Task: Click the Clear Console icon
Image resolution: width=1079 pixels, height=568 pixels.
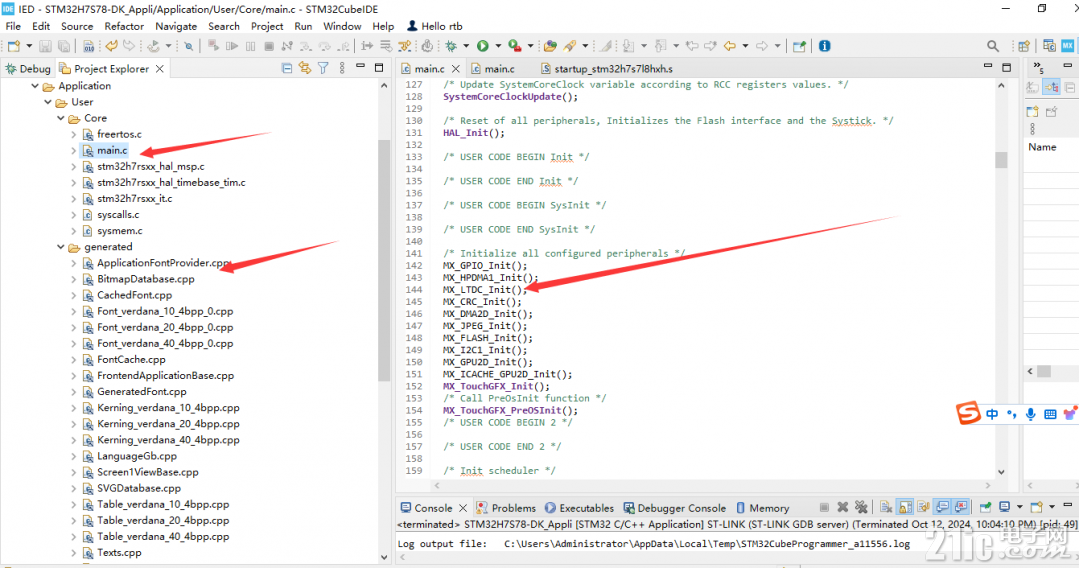Action: click(x=886, y=507)
